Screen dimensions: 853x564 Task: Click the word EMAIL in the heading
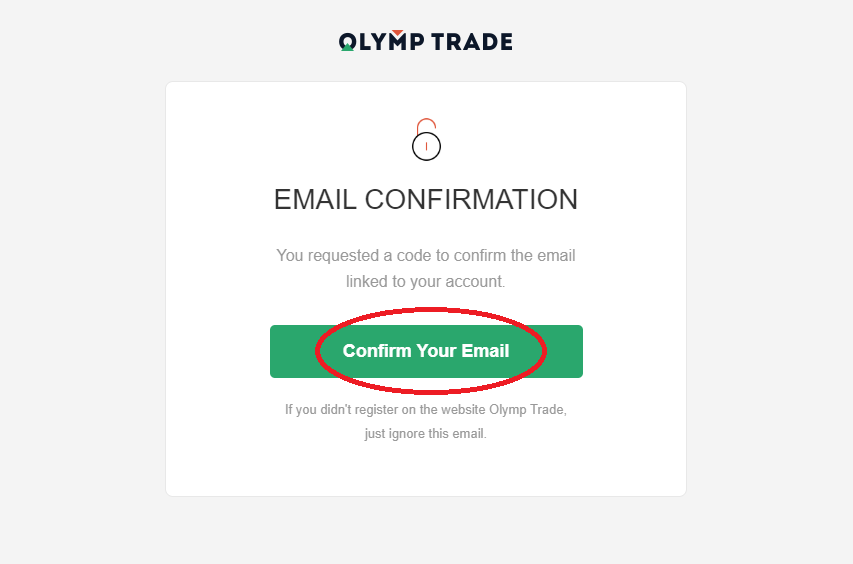(316, 200)
